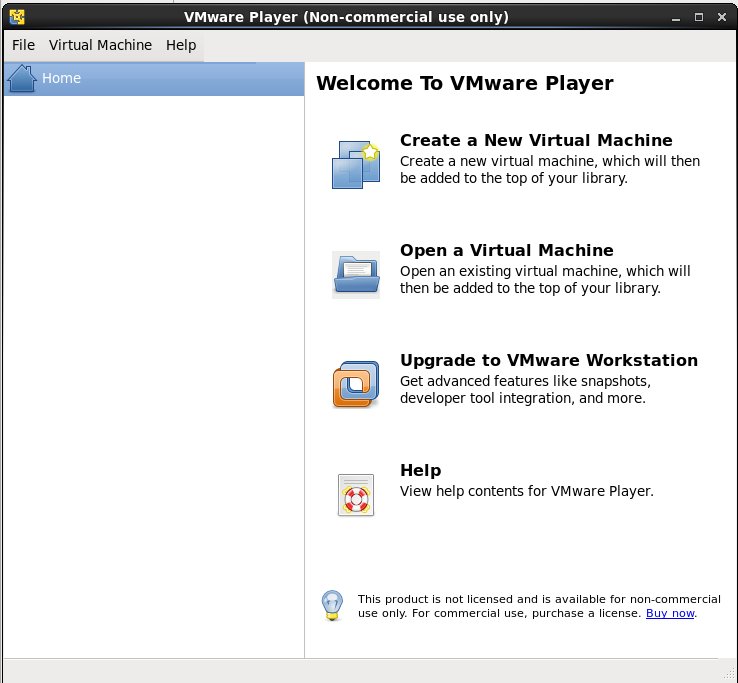The width and height of the screenshot is (738, 683).
Task: Click the lifebuoy Help icon
Action: click(356, 495)
